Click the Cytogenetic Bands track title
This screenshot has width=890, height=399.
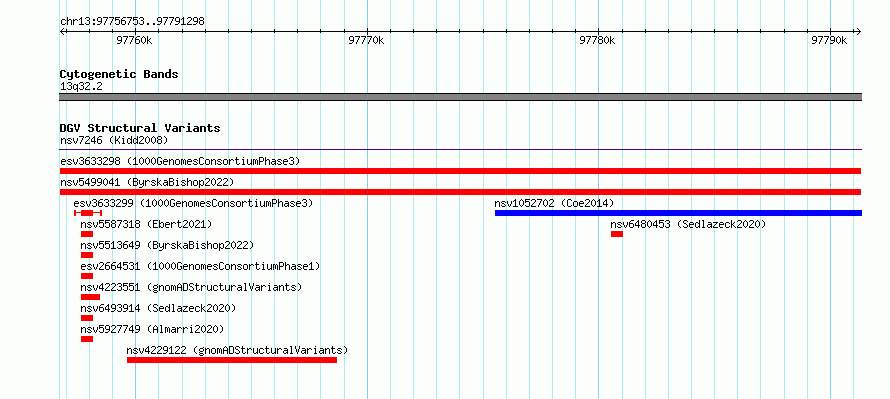[119, 74]
